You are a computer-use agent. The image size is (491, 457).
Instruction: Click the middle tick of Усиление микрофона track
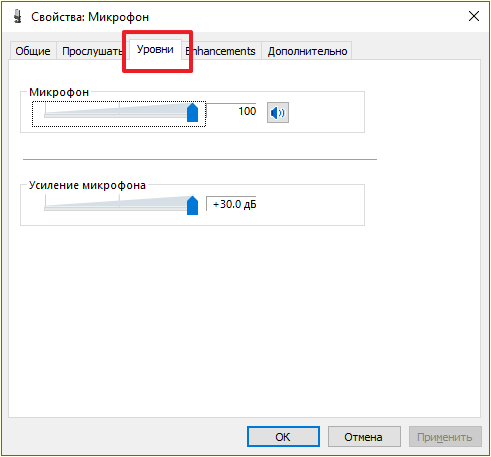119,203
